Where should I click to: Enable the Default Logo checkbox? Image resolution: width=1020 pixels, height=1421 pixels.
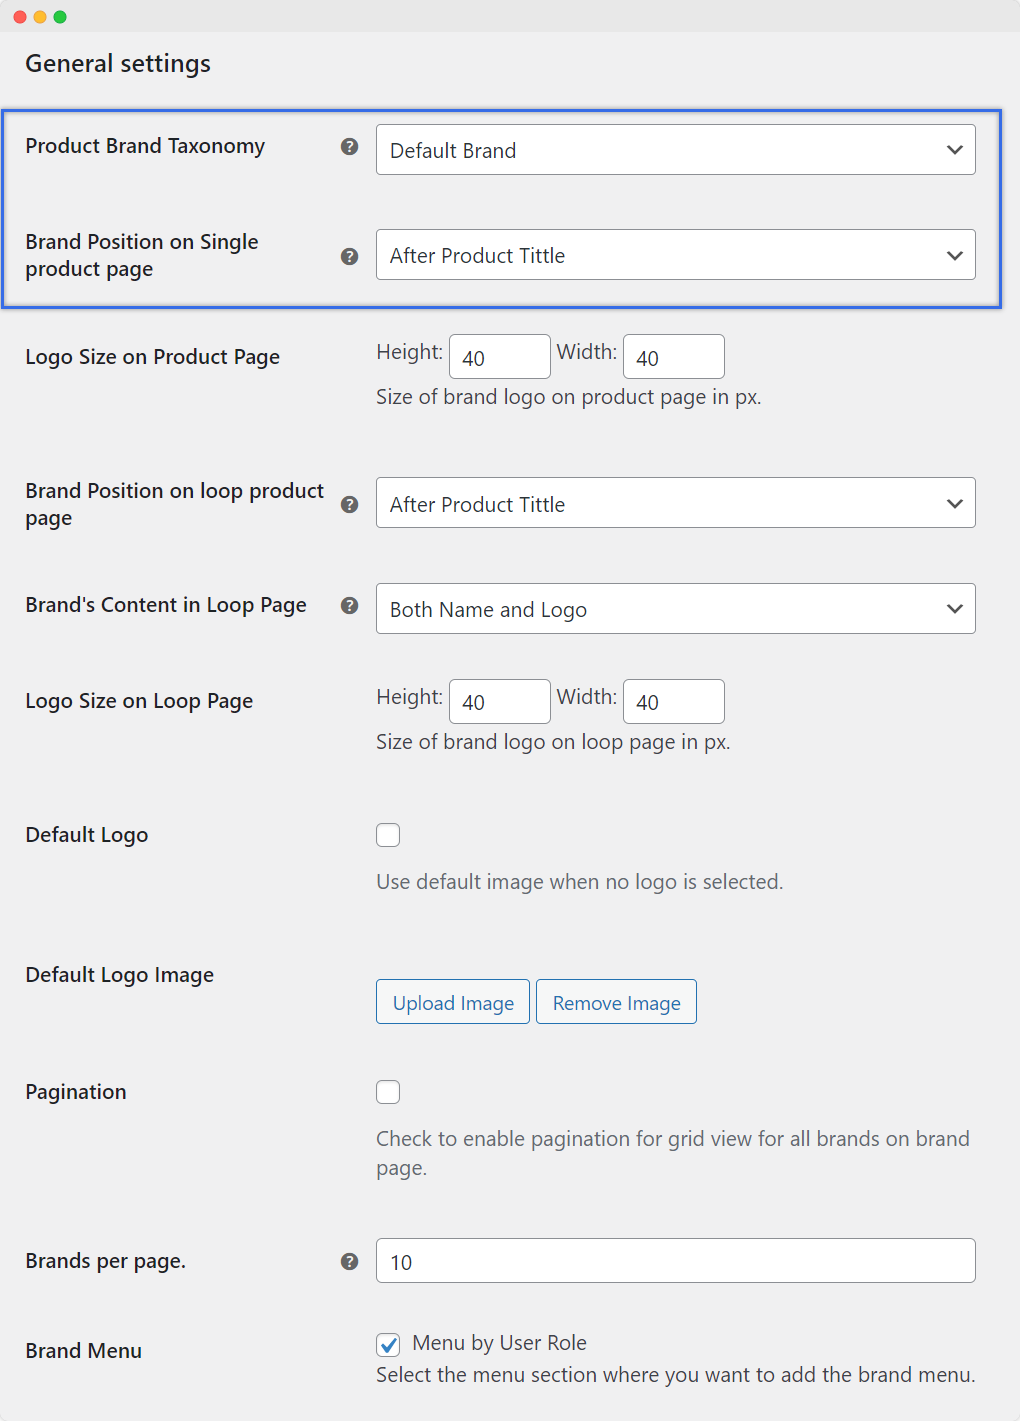point(388,835)
